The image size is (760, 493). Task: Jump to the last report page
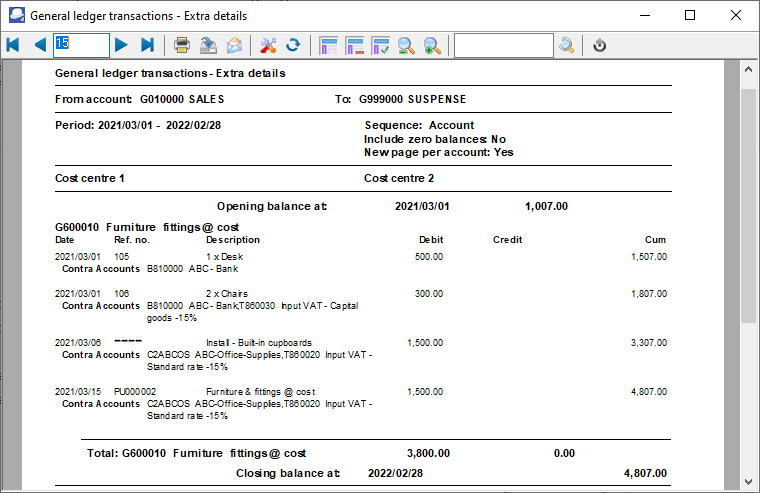click(x=148, y=45)
